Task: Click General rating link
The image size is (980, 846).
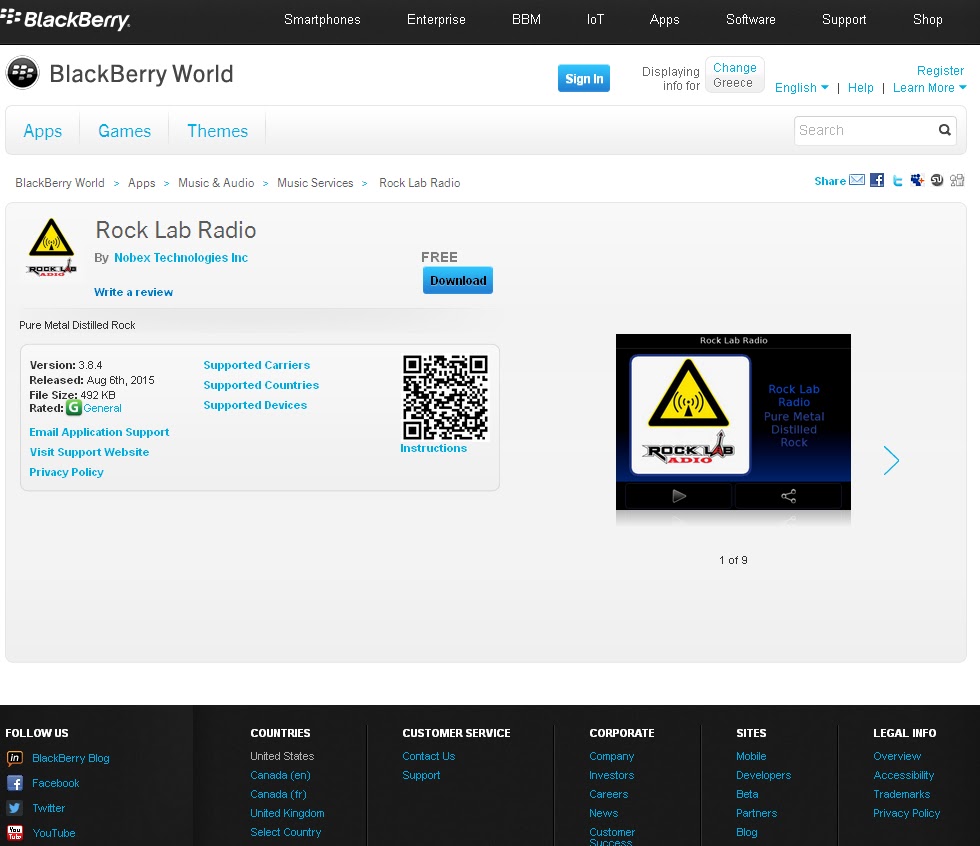Action: (102, 408)
